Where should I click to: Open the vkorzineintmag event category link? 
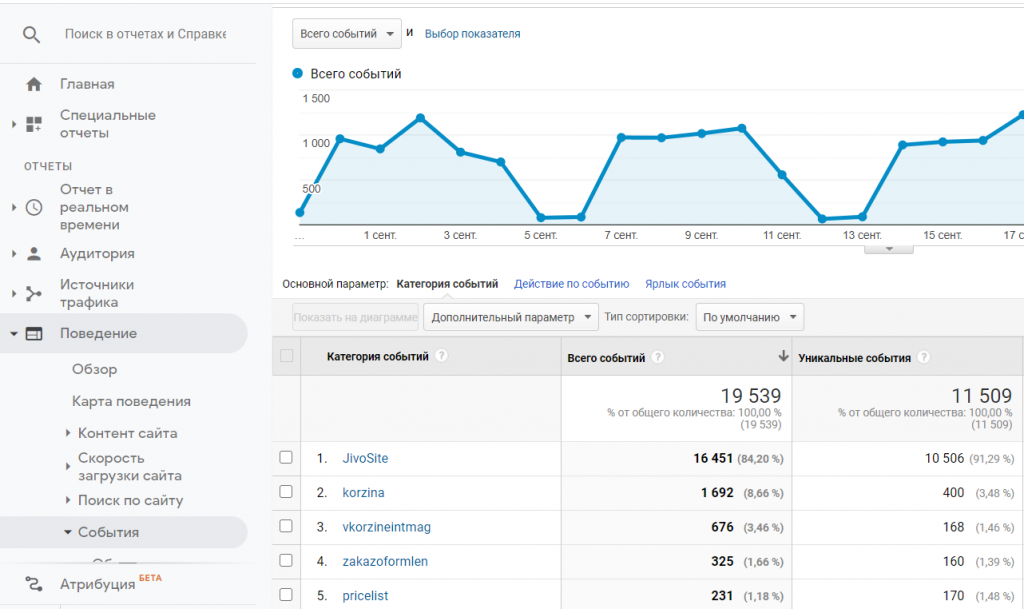point(386,527)
